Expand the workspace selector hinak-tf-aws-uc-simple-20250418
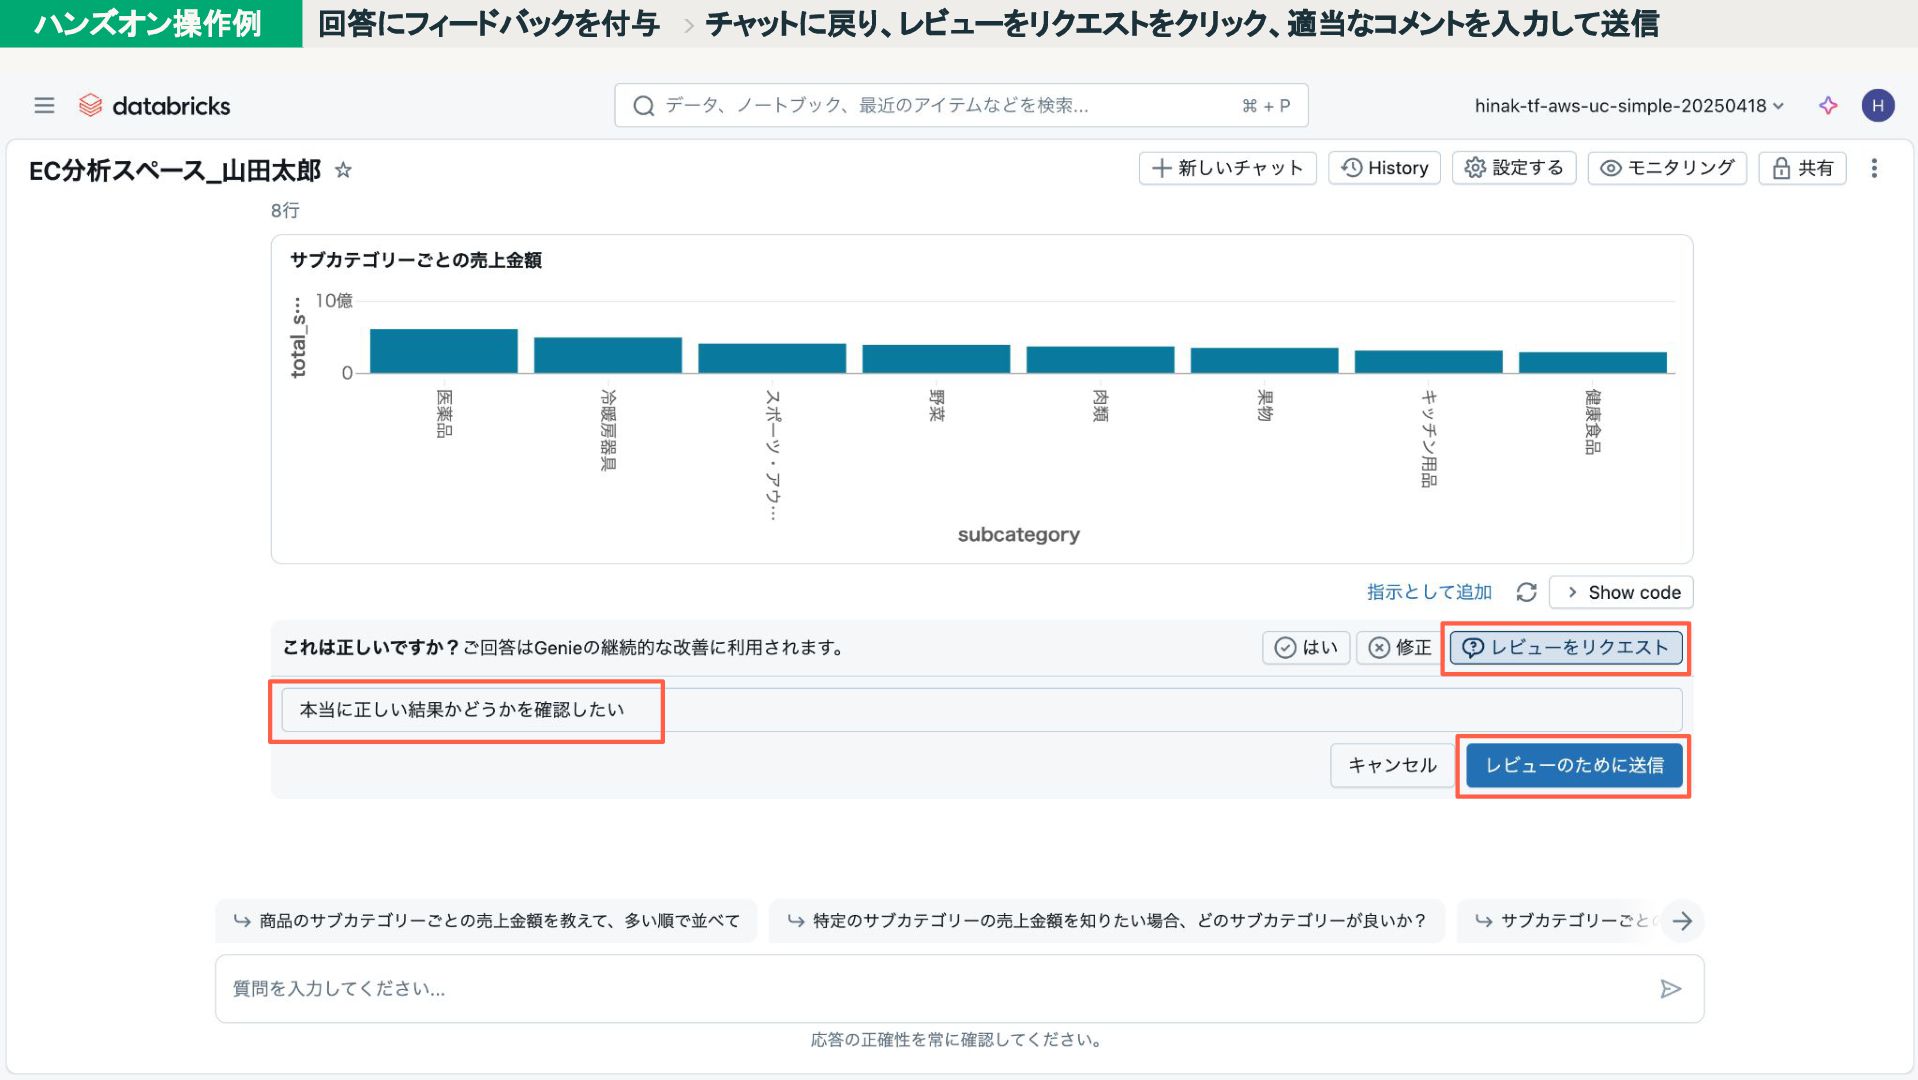The width and height of the screenshot is (1918, 1080). (x=1629, y=105)
